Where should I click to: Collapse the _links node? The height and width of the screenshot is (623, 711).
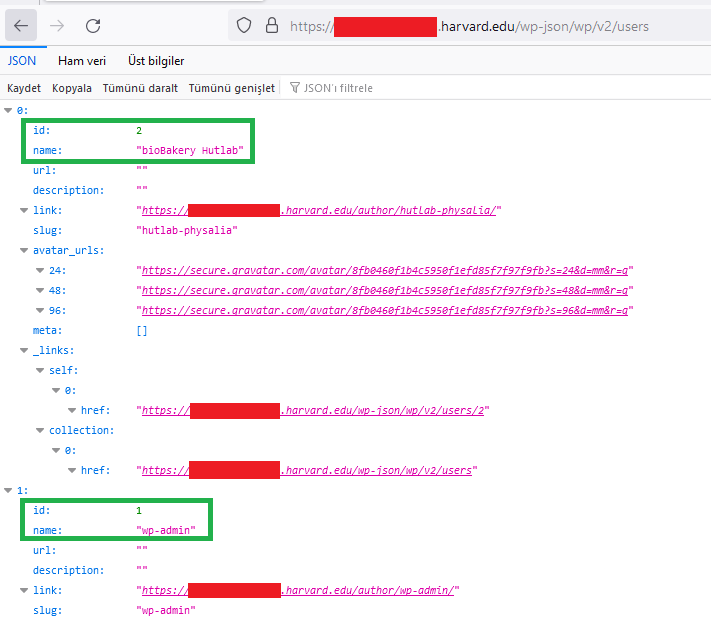click(24, 350)
